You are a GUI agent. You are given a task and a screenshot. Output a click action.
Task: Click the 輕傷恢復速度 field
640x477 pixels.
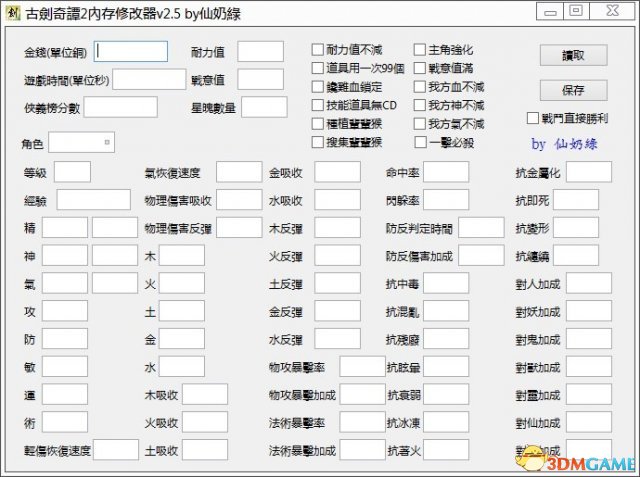[x=116, y=450]
